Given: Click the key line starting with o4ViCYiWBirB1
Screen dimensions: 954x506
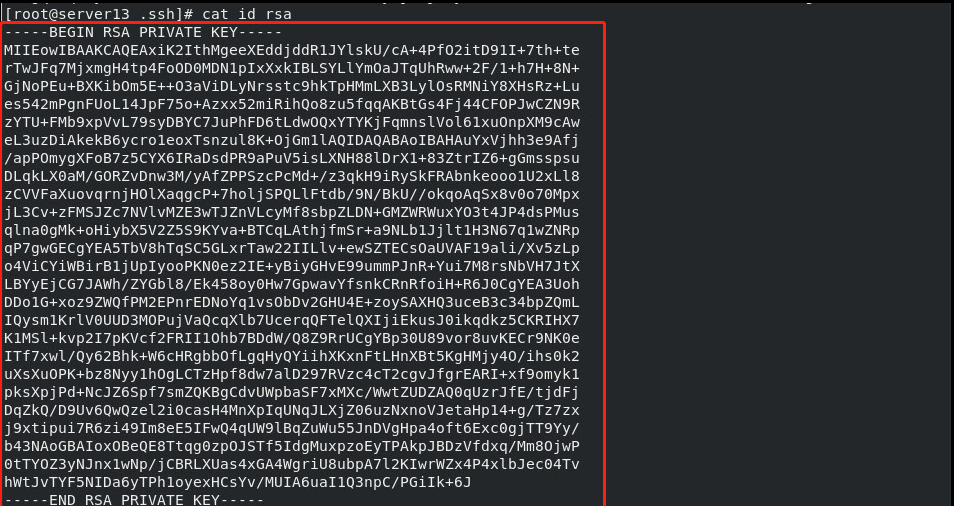Looking at the screenshot, I should pos(292,266).
